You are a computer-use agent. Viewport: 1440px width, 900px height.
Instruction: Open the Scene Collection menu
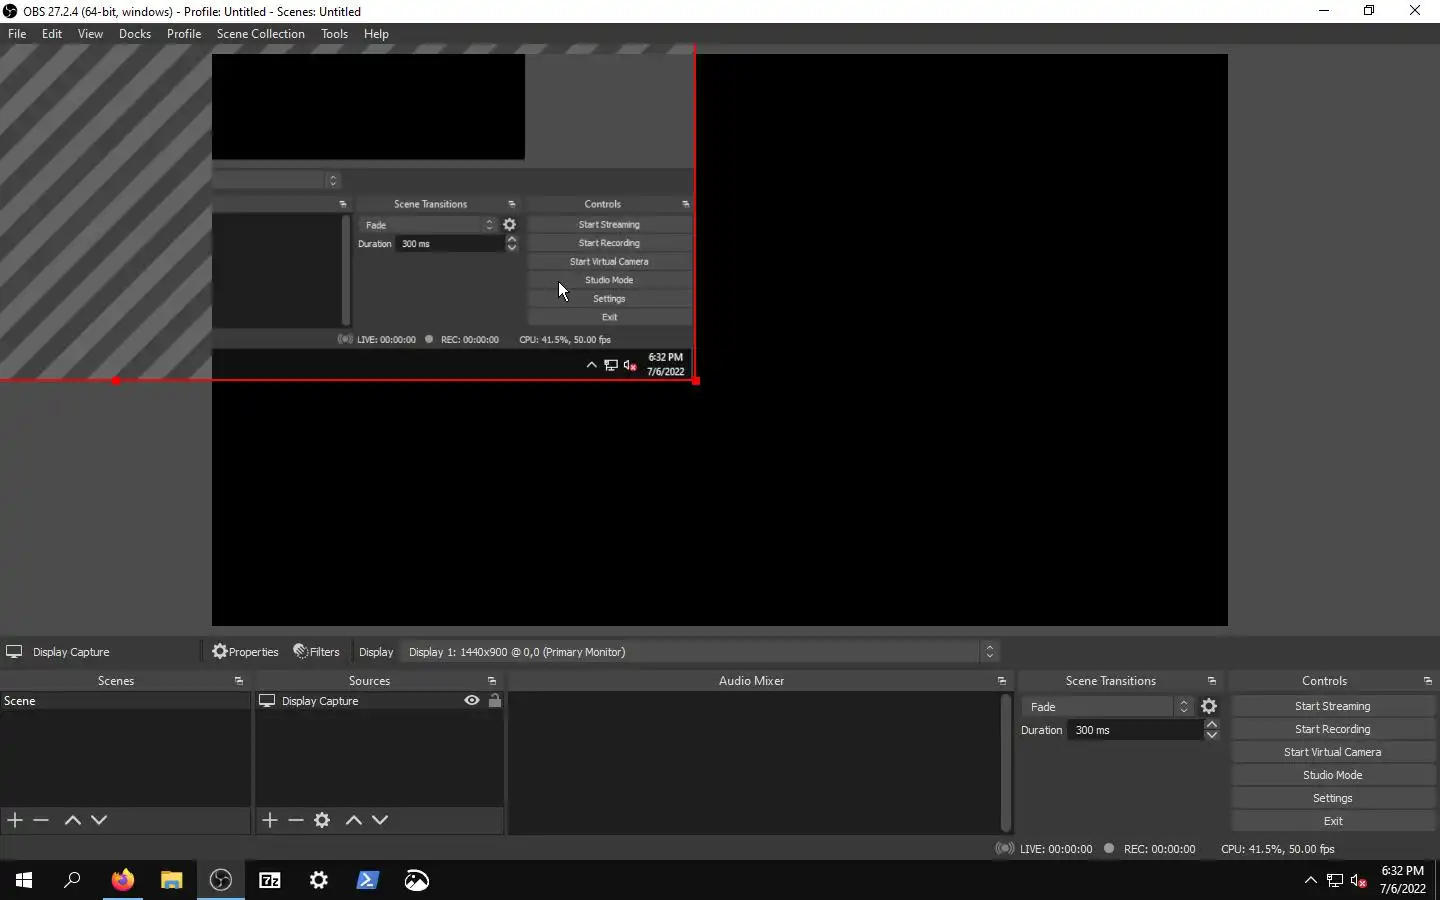261,34
